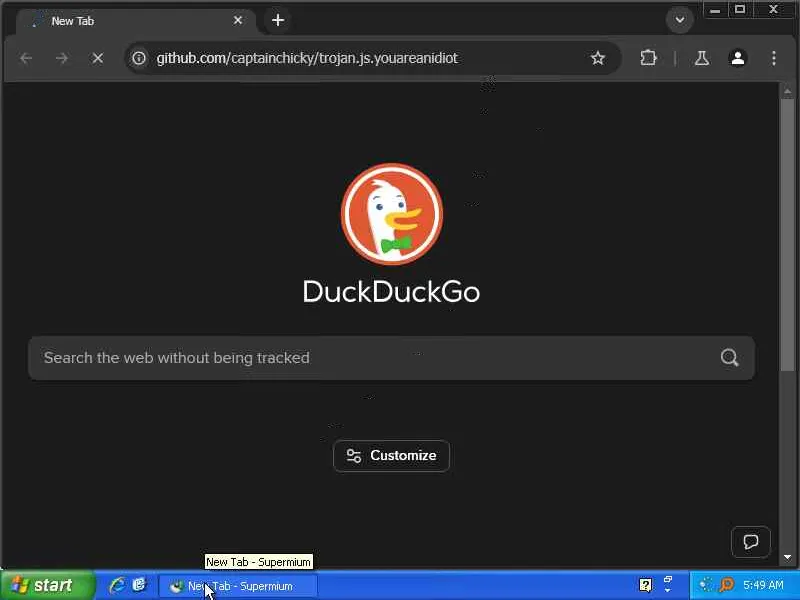Open a new tab with plus button
This screenshot has width=800, height=600.
pyautogui.click(x=278, y=20)
